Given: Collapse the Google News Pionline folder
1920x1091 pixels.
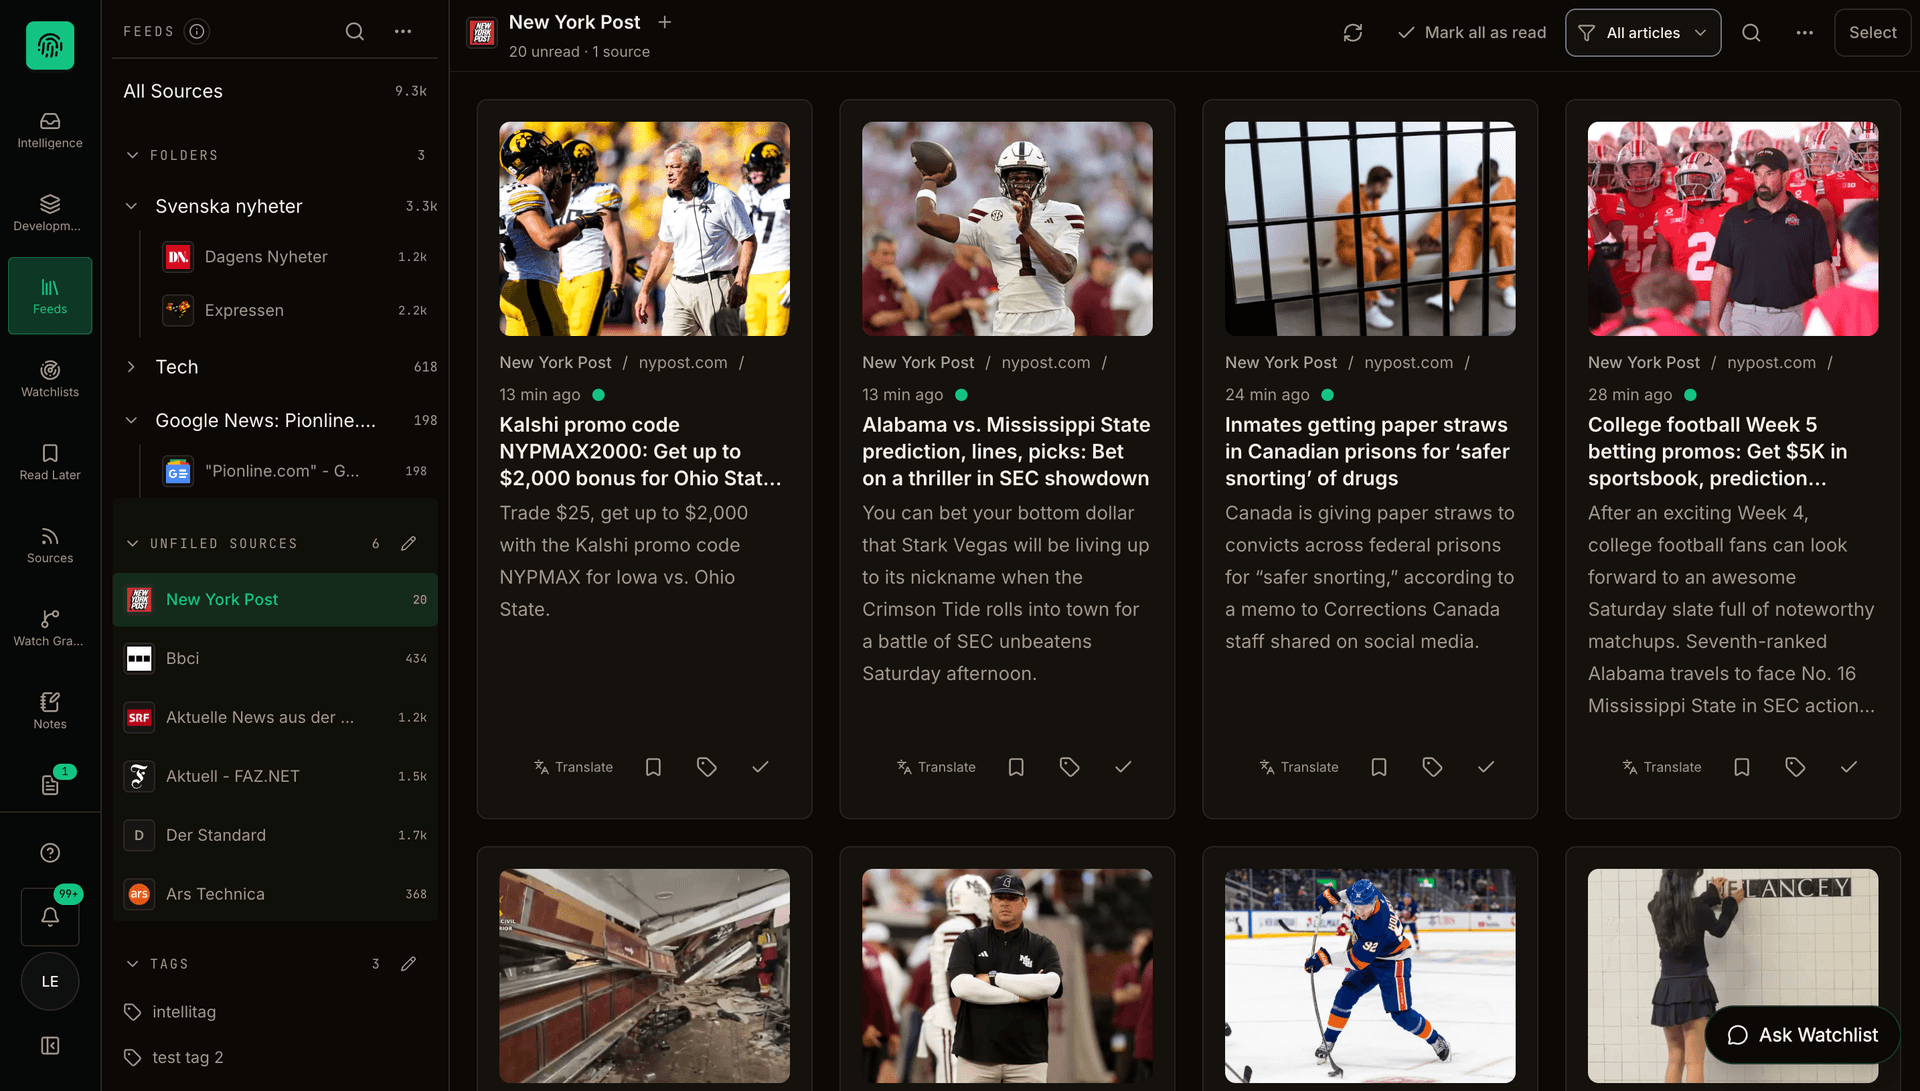Looking at the screenshot, I should 131,421.
